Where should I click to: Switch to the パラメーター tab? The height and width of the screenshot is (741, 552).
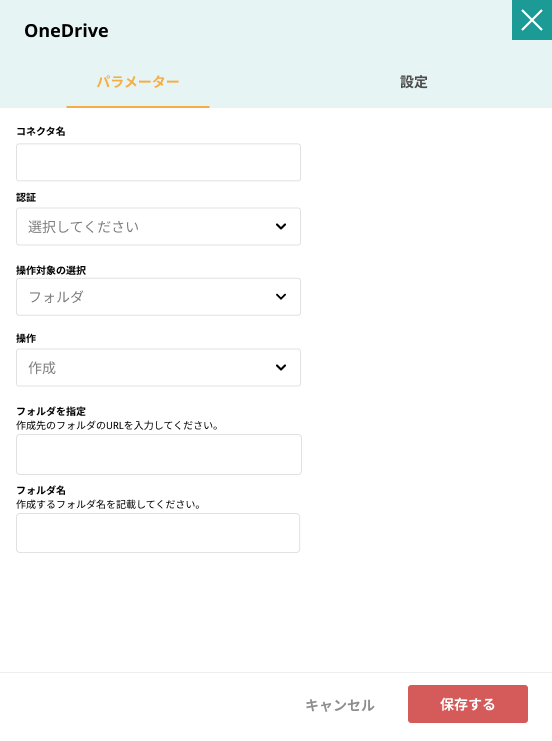click(x=138, y=82)
